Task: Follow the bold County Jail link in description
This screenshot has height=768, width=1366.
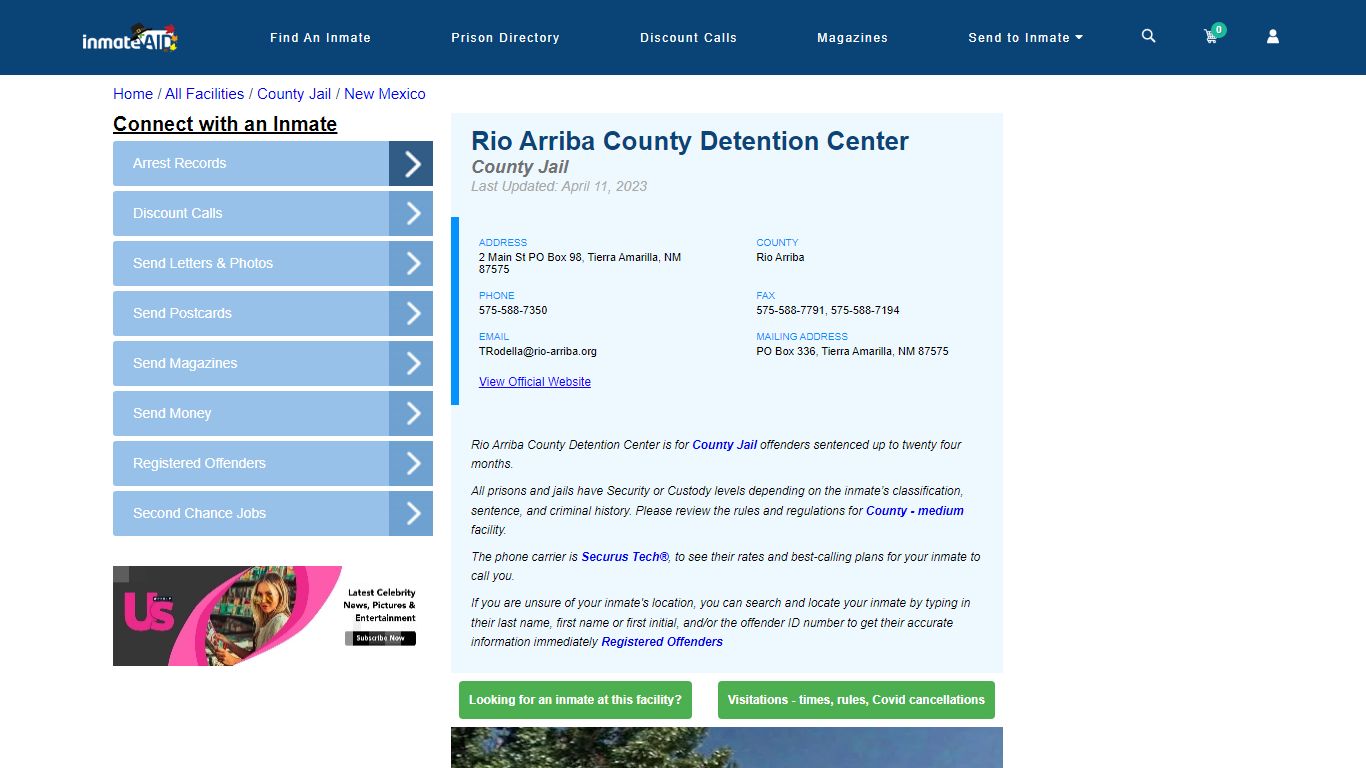Action: point(724,445)
